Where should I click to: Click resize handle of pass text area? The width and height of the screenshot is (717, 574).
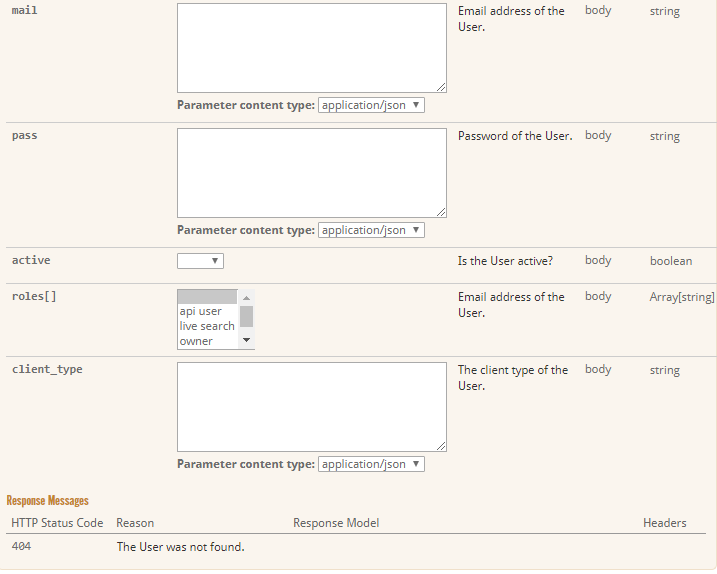[x=441, y=212]
